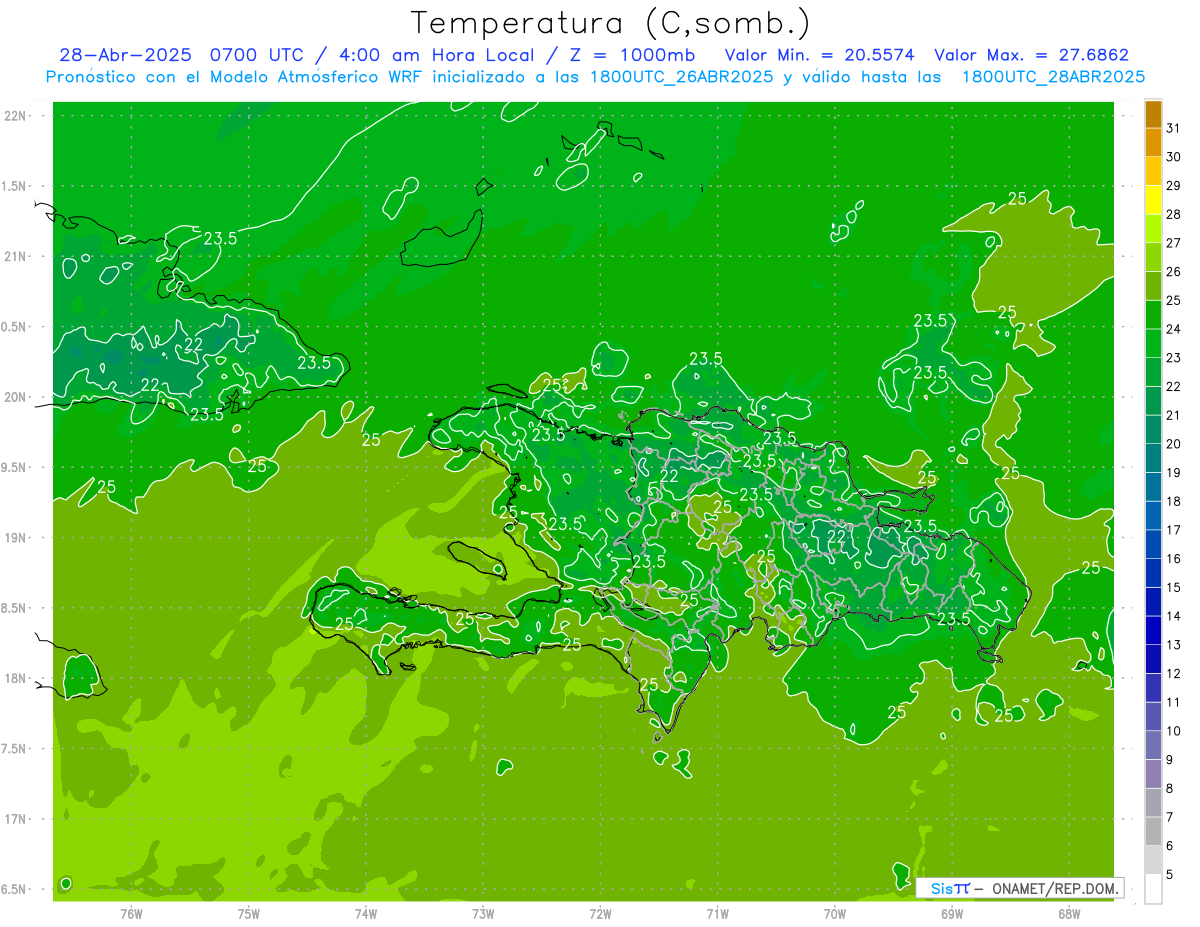Click the 'ONAMET/REP.DOM.' credit label
Image resolution: width=1200 pixels, height=927 pixels.
click(x=1056, y=888)
